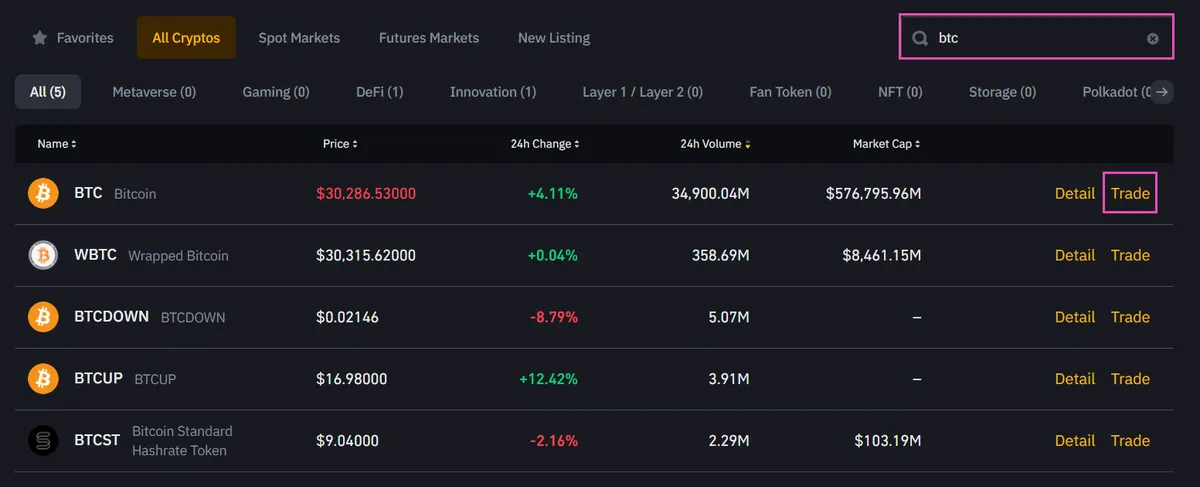Viewport: 1200px width, 487px height.
Task: Switch to Futures Markets tab
Action: pos(429,38)
